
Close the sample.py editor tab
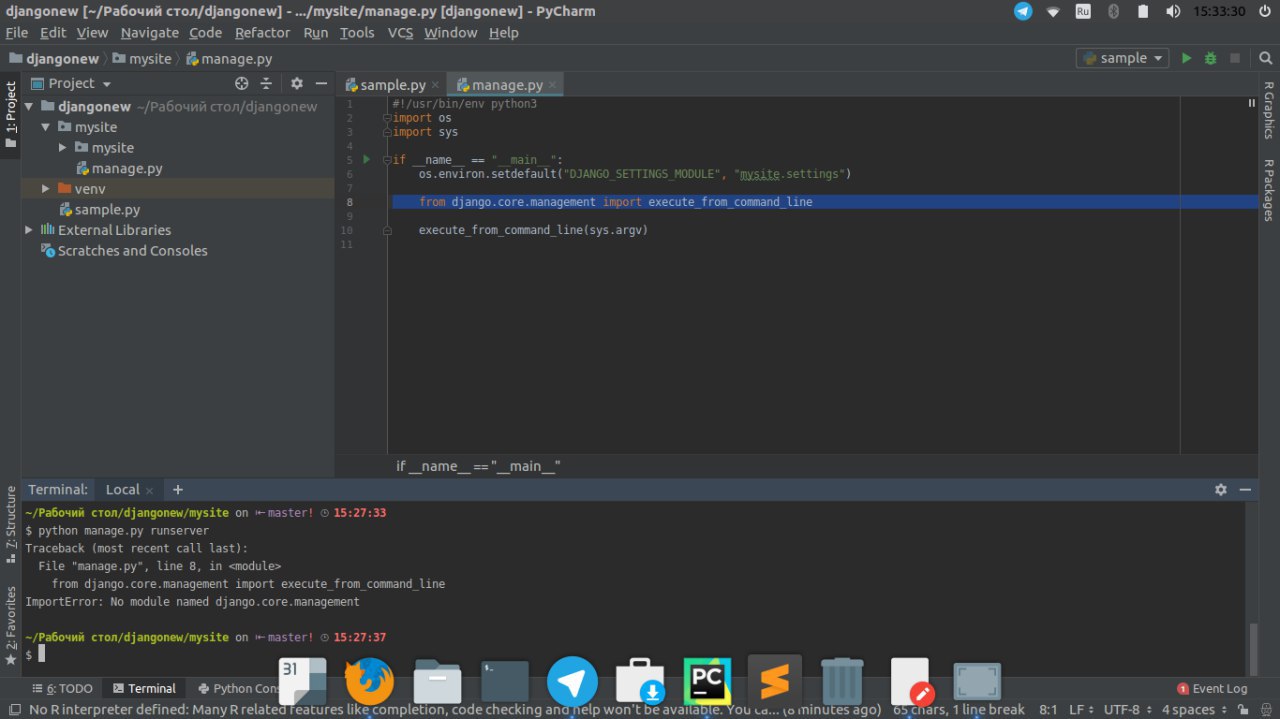pyautogui.click(x=435, y=85)
